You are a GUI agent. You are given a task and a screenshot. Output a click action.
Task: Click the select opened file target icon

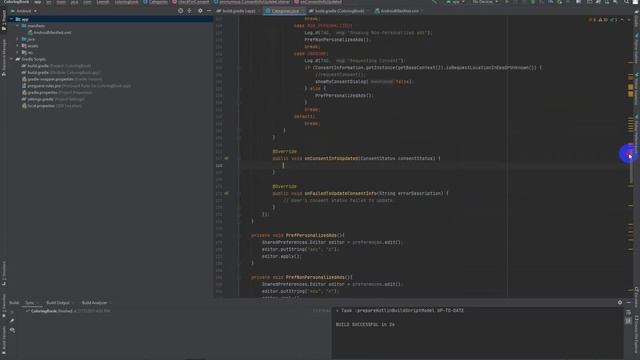tap(180, 11)
